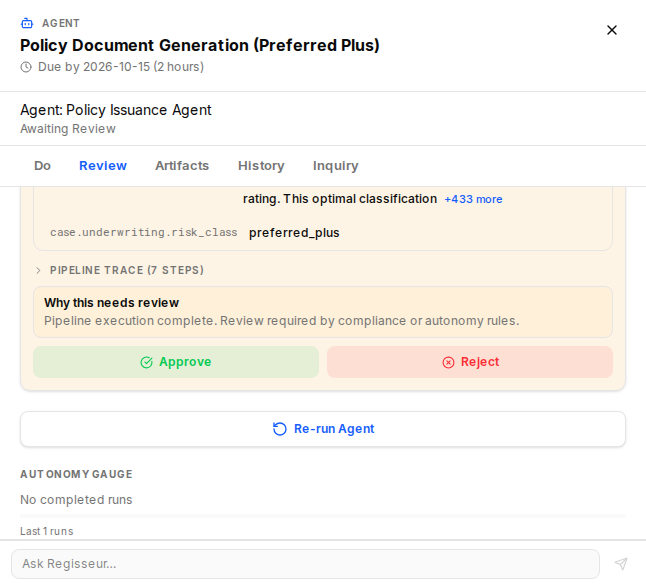646x584 pixels.
Task: Approve the policy document generation
Action: click(176, 362)
